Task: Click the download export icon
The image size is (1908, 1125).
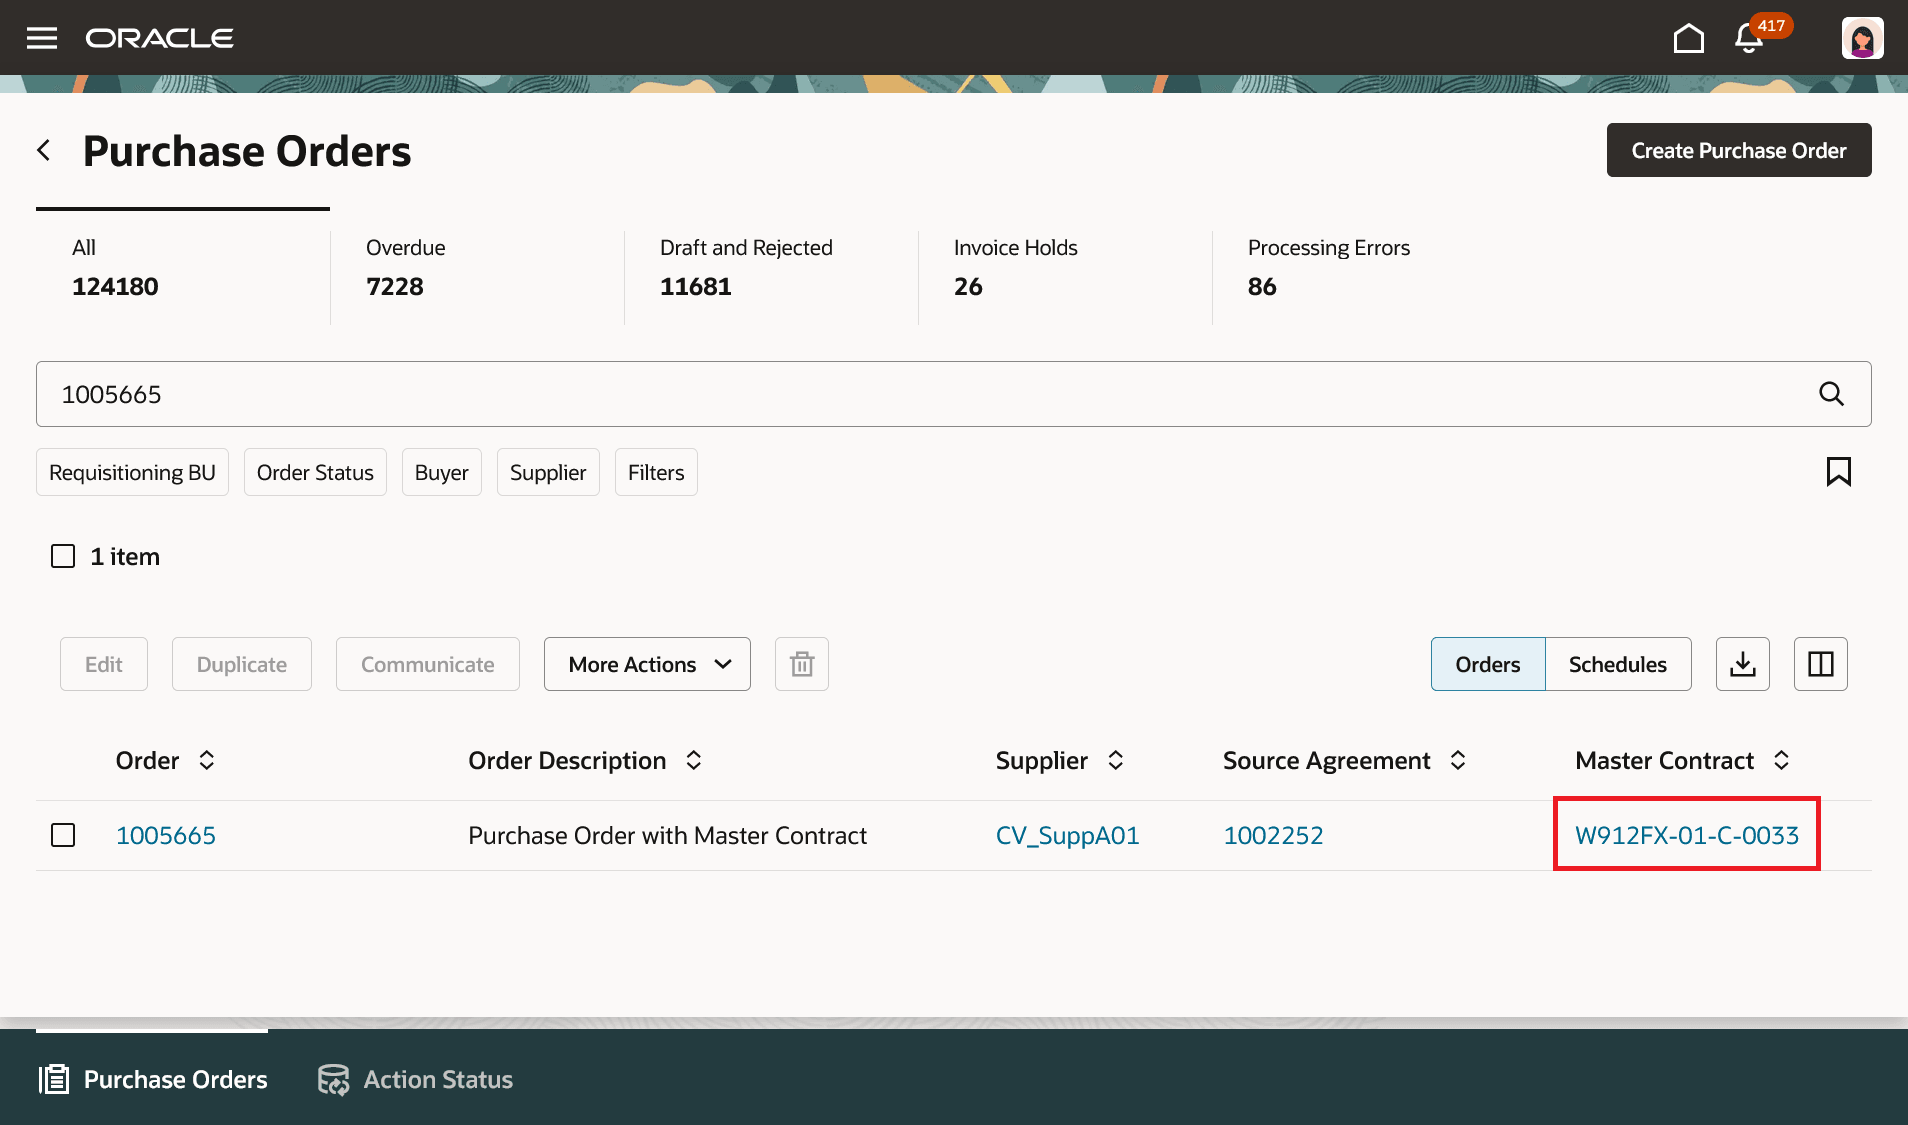Action: 1742,663
